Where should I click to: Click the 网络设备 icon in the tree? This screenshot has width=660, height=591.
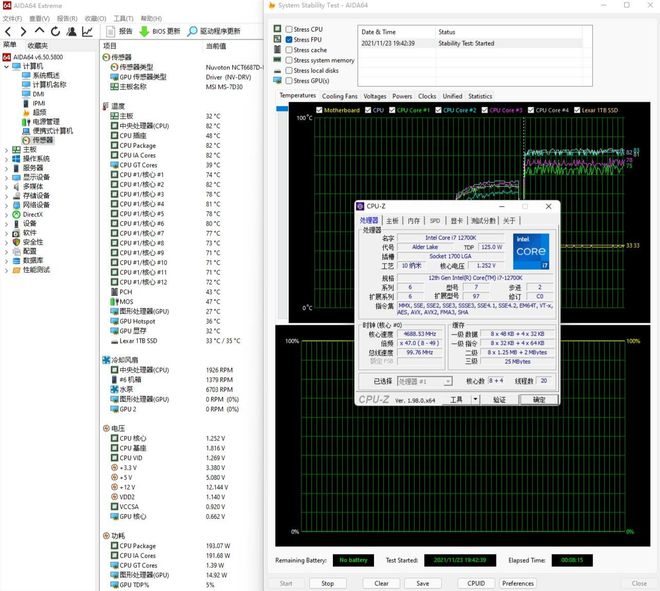pos(16,205)
